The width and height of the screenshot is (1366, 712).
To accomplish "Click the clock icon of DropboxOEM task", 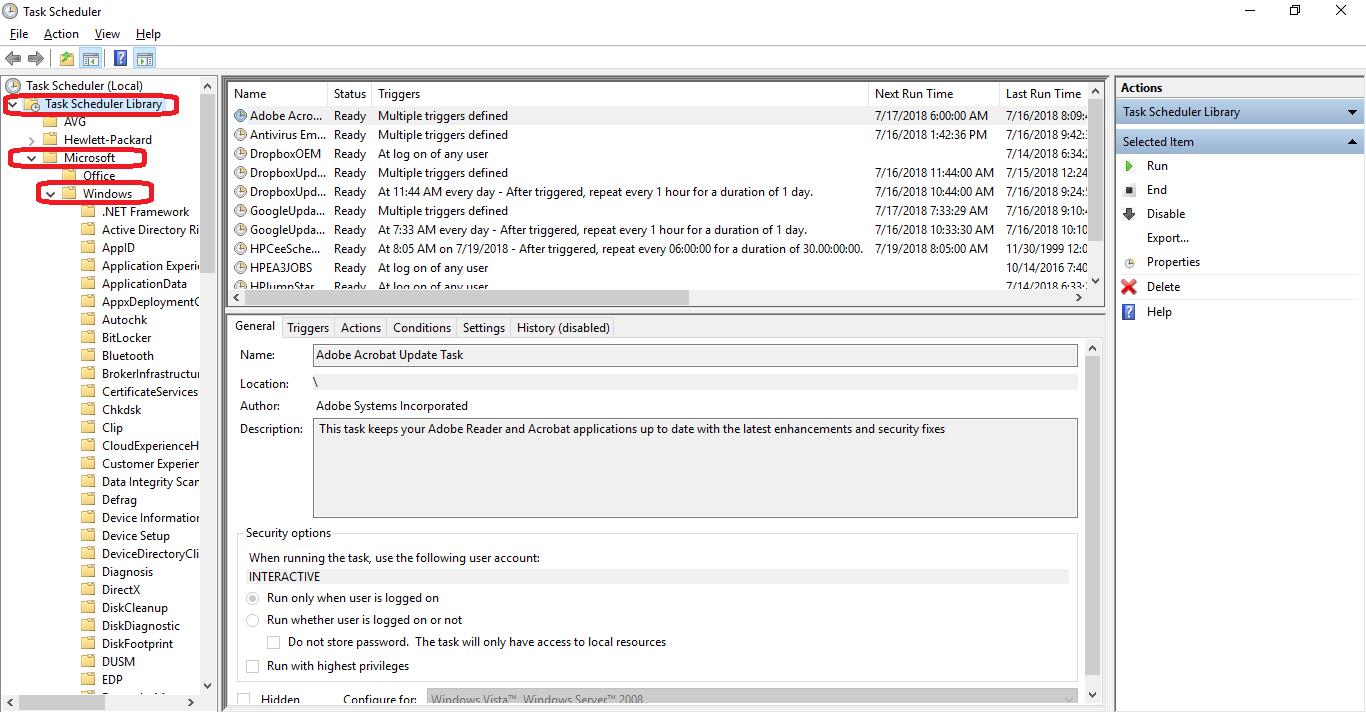I will point(240,154).
